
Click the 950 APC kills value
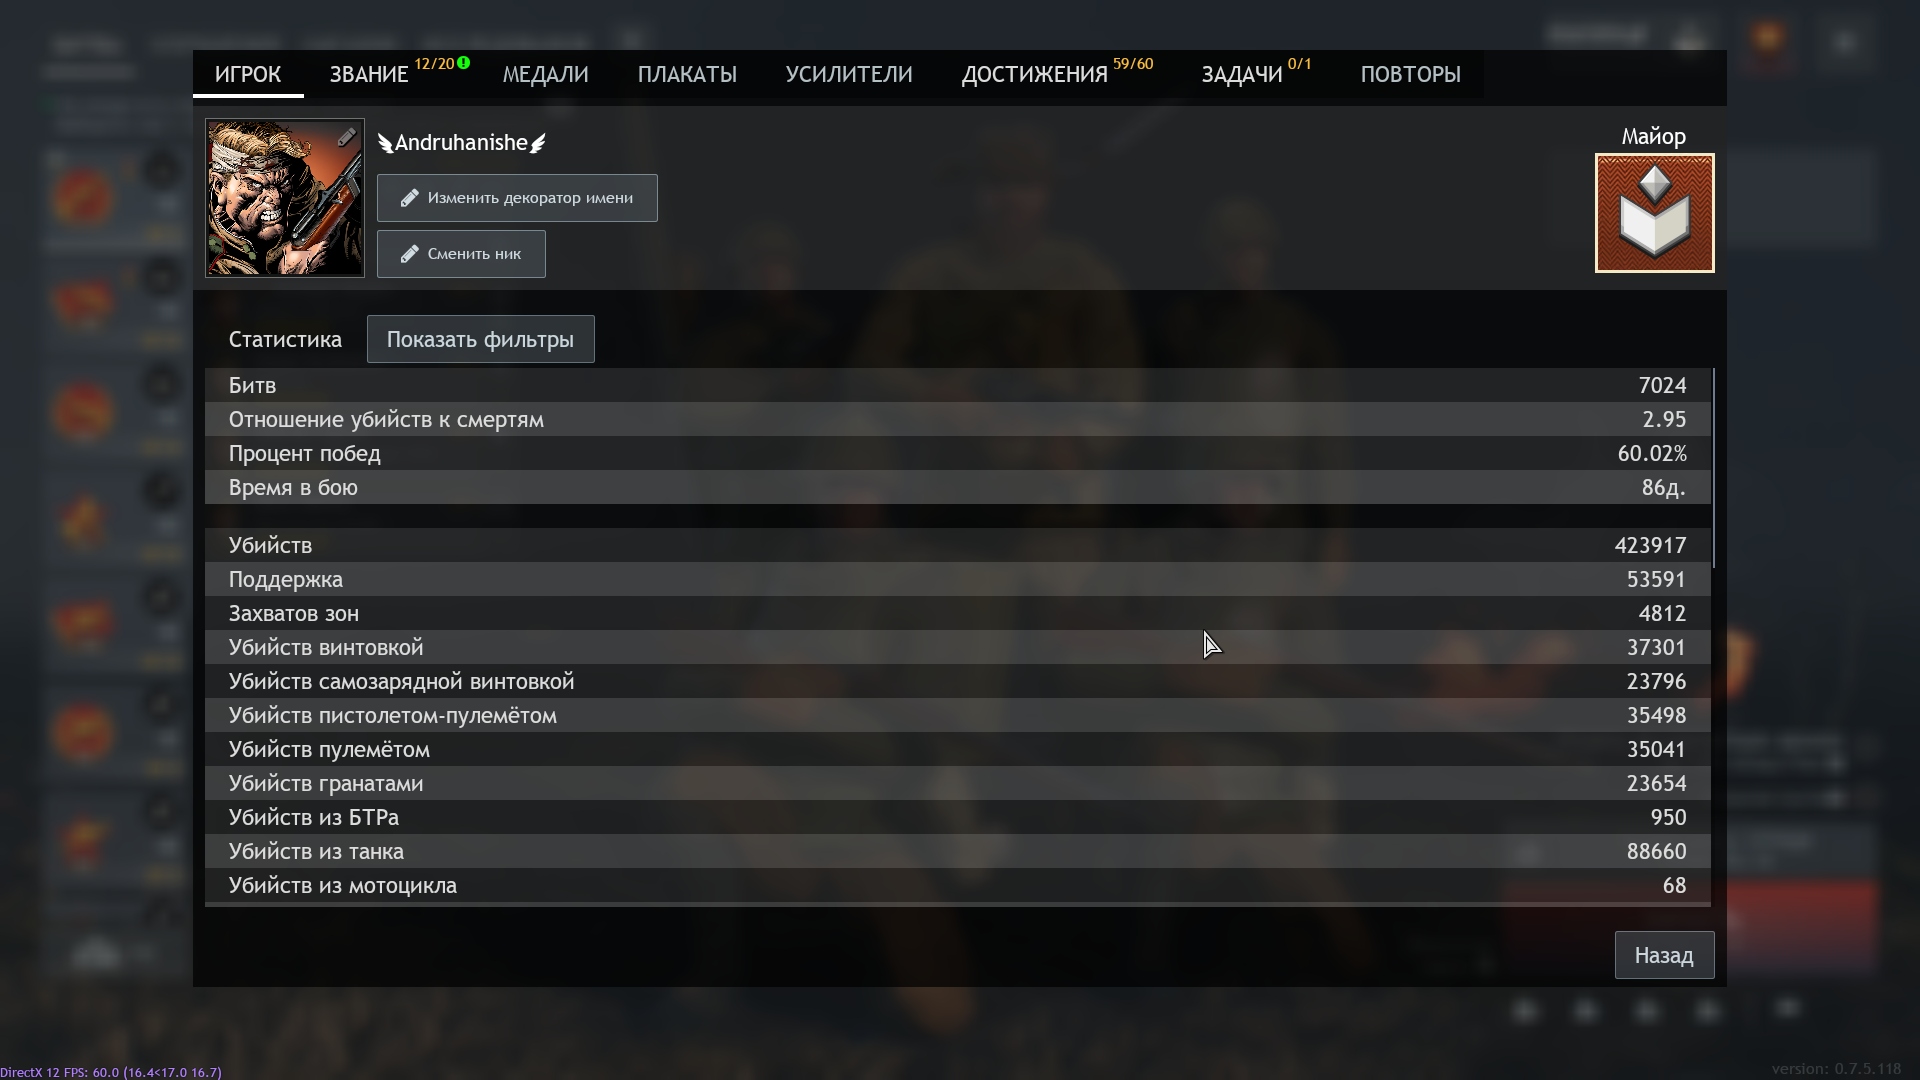1668,818
